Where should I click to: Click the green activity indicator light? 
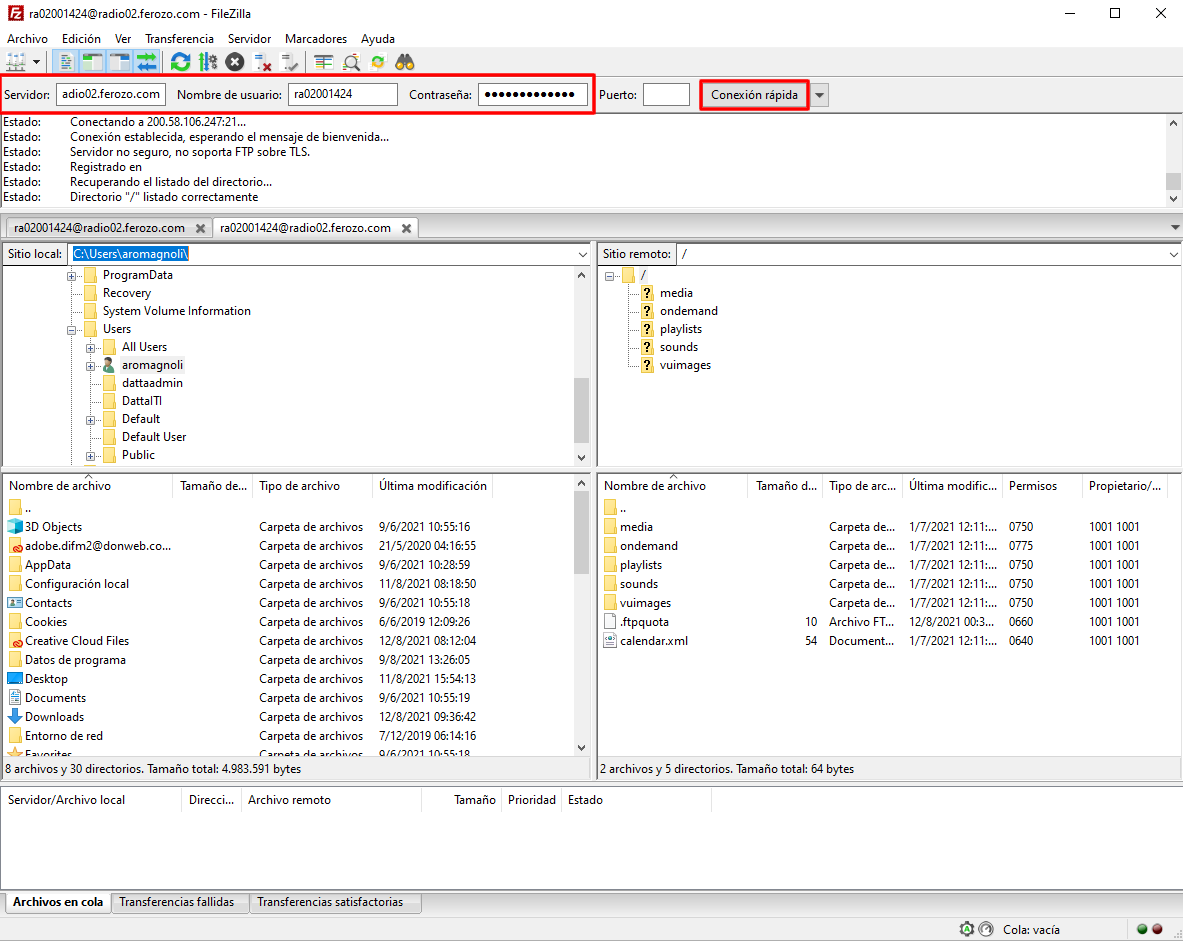[x=1142, y=929]
